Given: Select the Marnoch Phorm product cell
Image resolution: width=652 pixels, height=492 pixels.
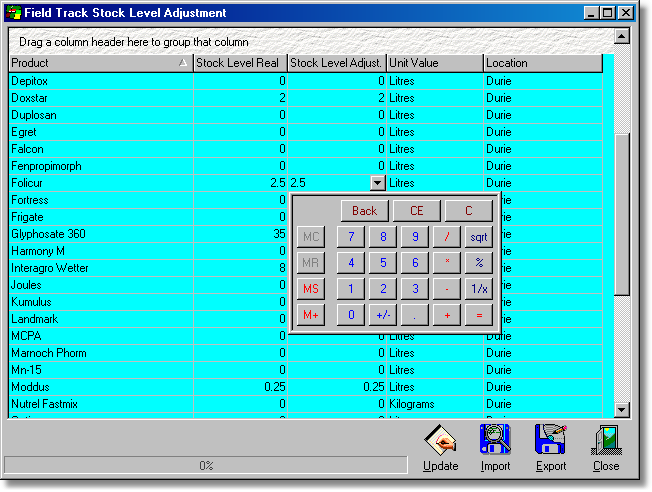Looking at the screenshot, I should tap(101, 353).
